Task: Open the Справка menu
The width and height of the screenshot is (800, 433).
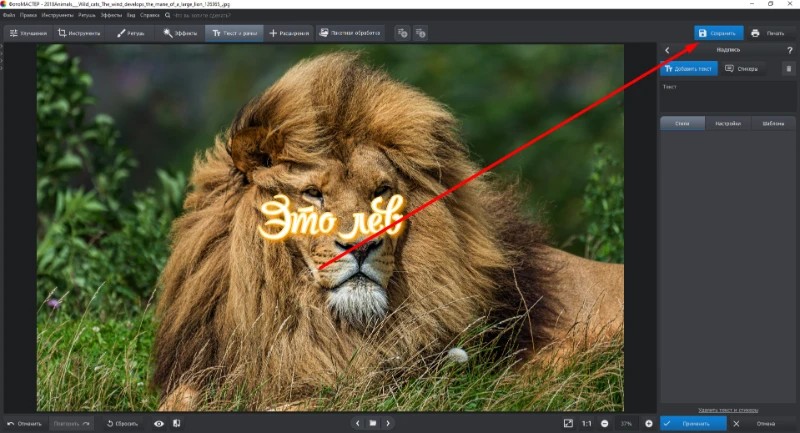Action: [149, 15]
